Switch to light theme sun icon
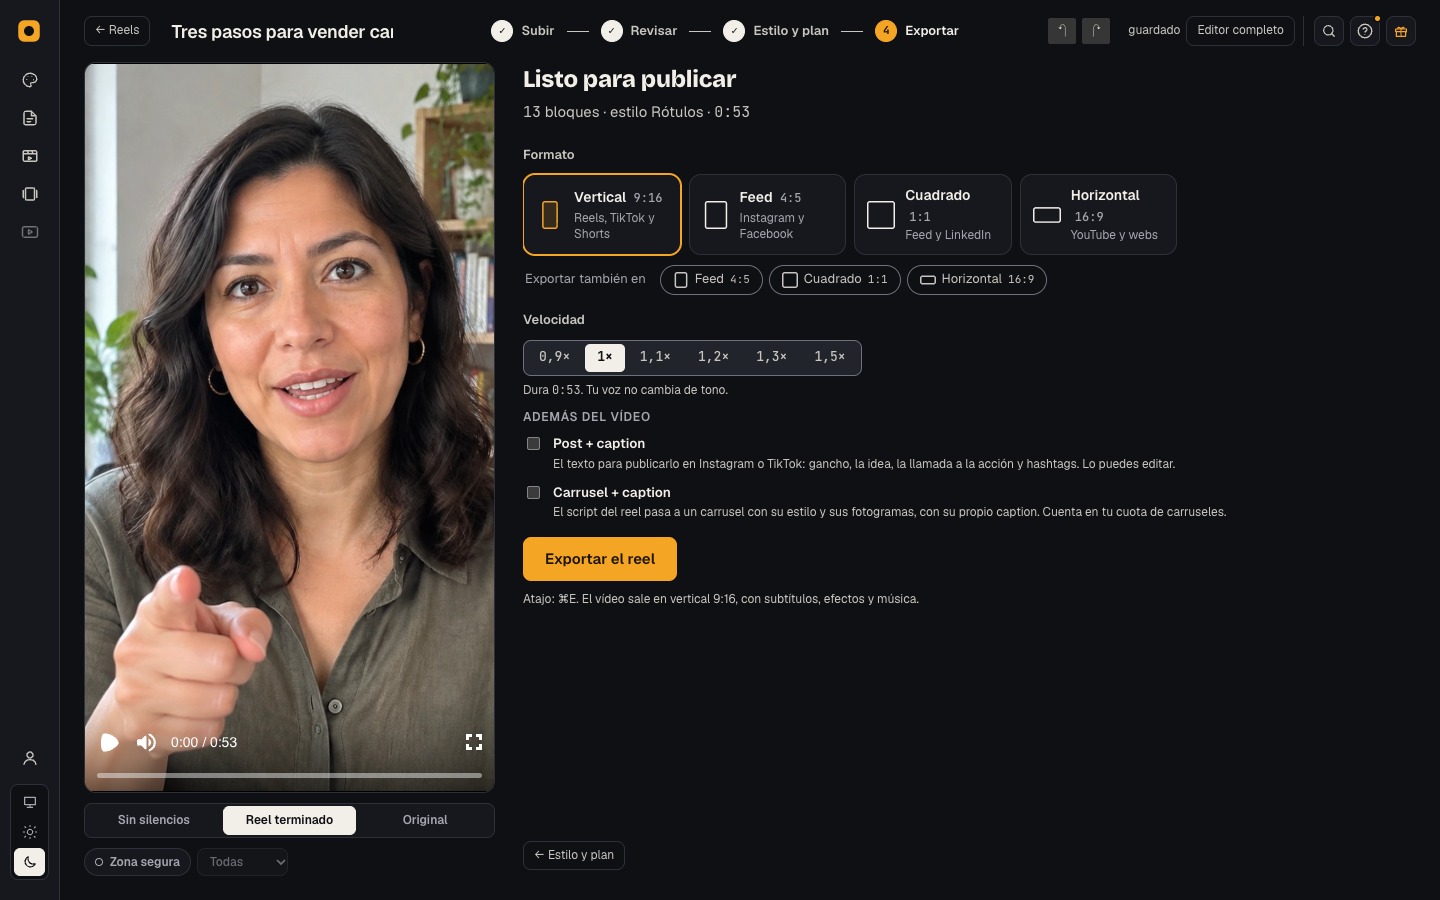This screenshot has height=900, width=1440. [x=30, y=832]
